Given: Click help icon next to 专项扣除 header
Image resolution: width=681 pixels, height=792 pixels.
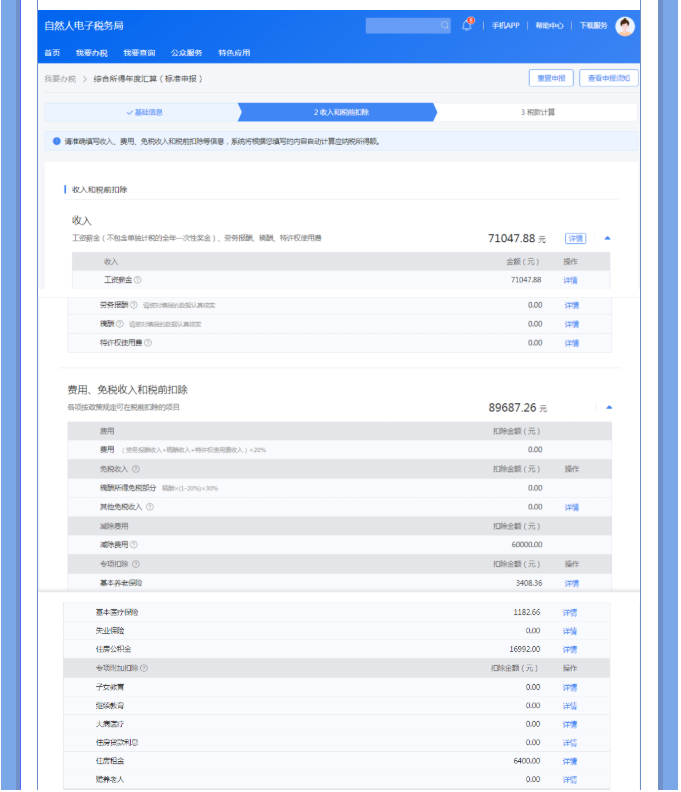Looking at the screenshot, I should tap(136, 564).
